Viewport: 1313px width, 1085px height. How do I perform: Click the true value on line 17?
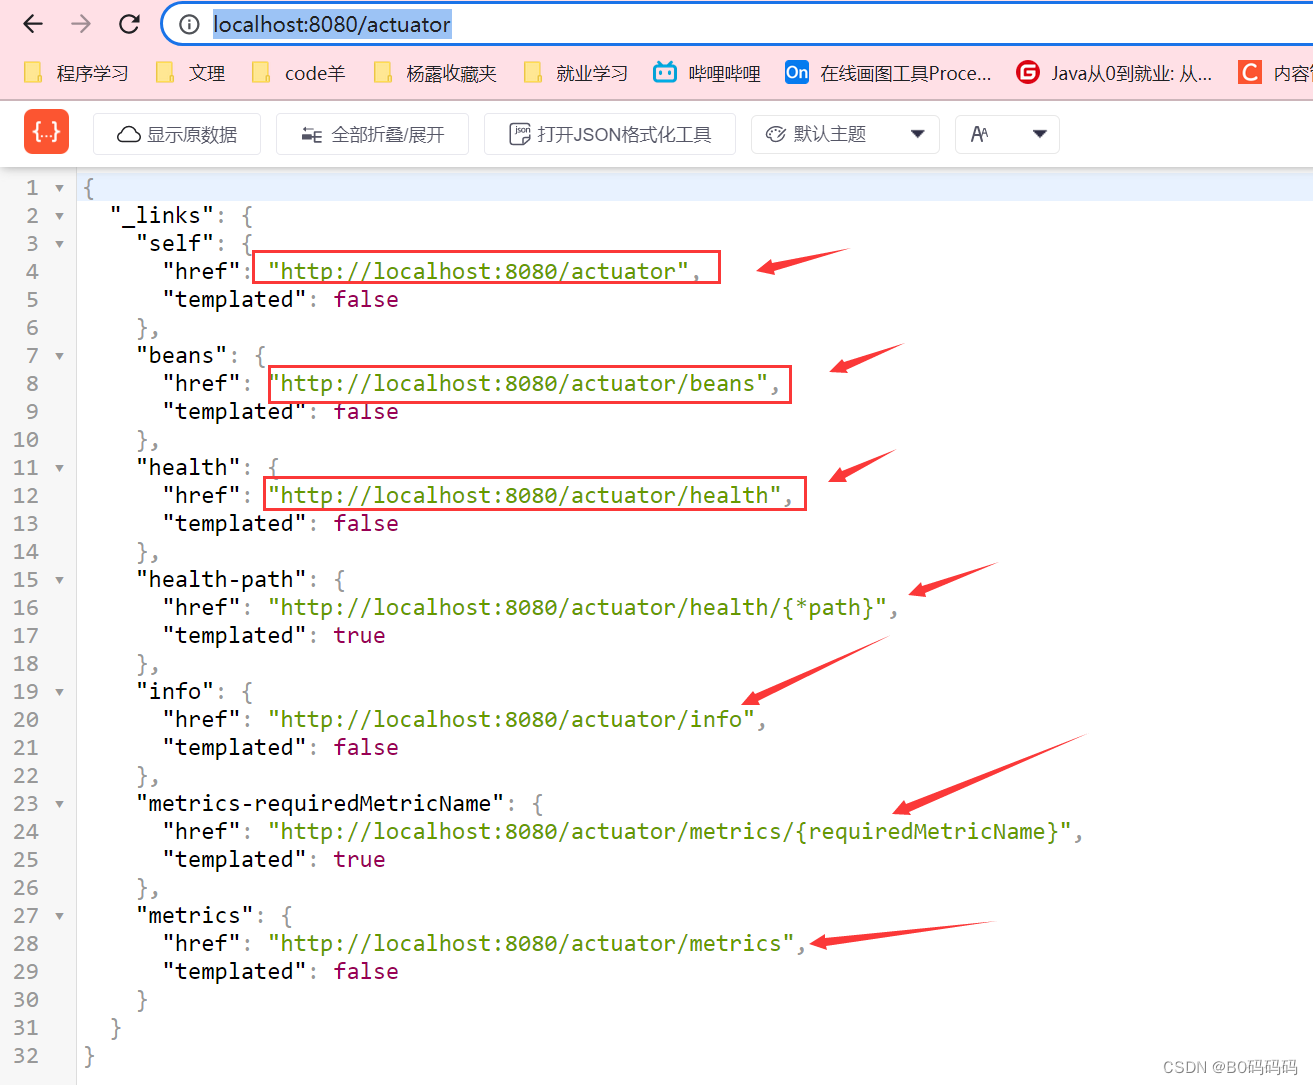point(359,635)
